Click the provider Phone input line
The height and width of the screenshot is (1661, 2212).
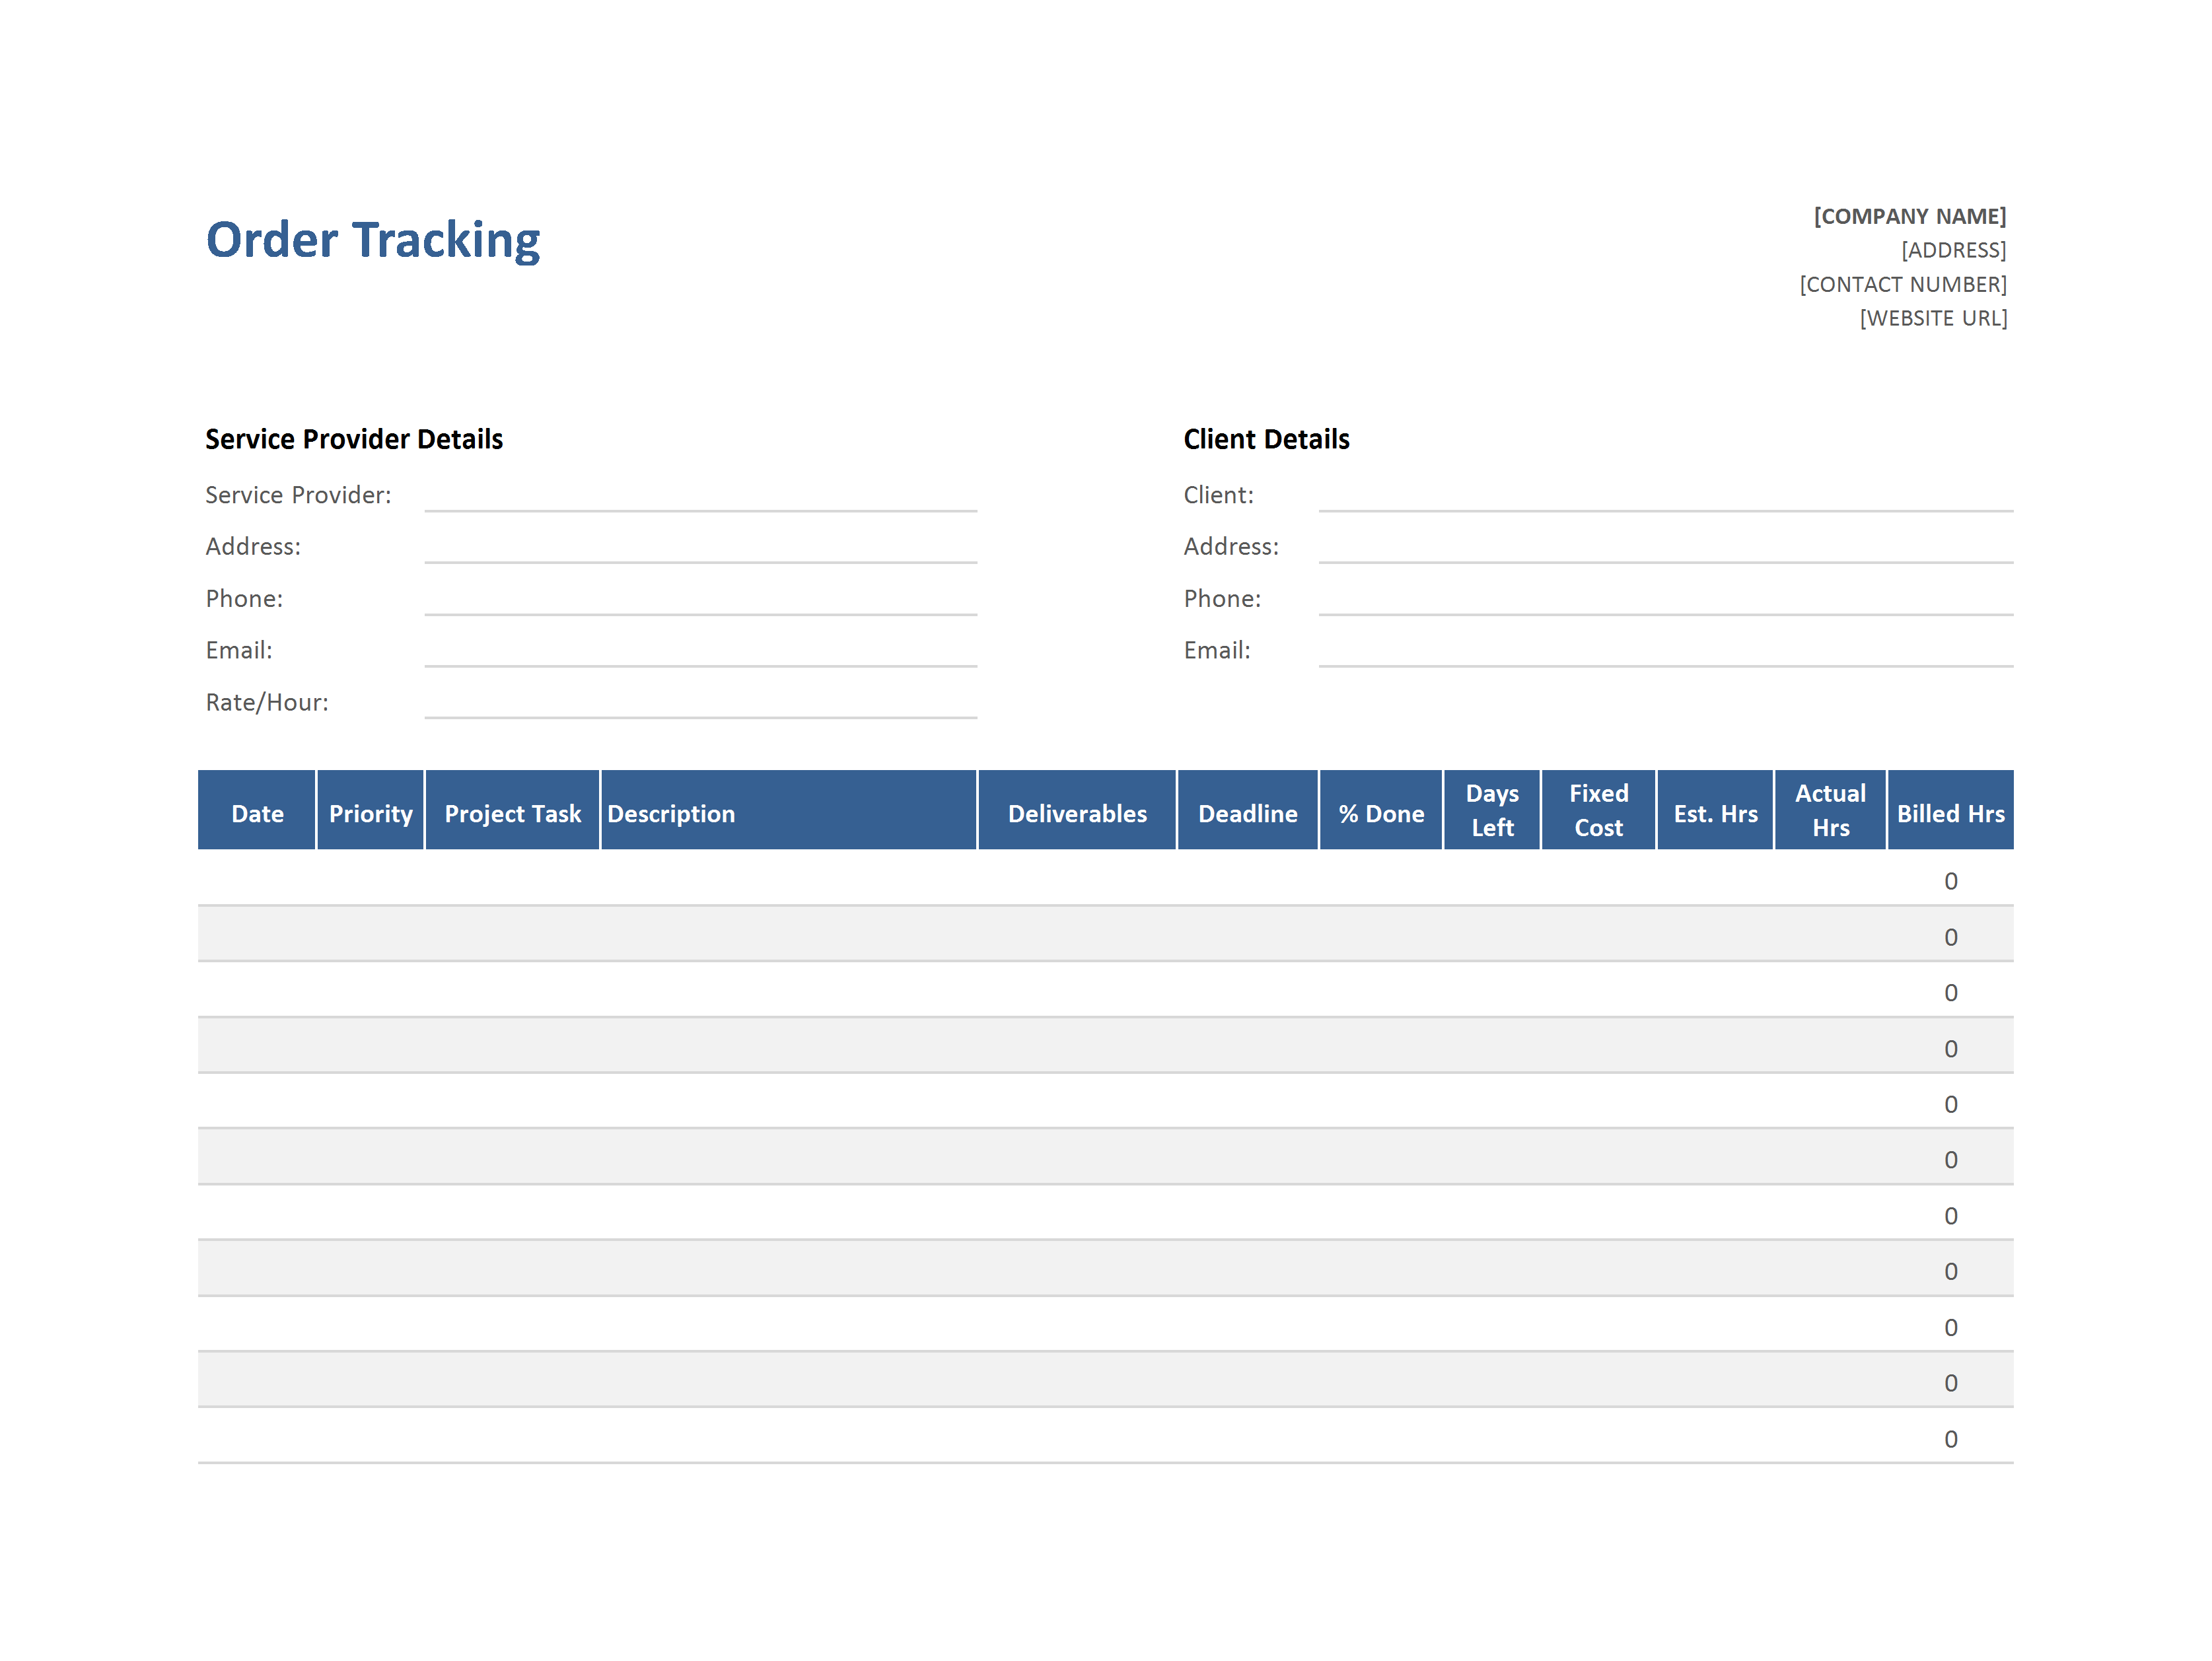[700, 600]
